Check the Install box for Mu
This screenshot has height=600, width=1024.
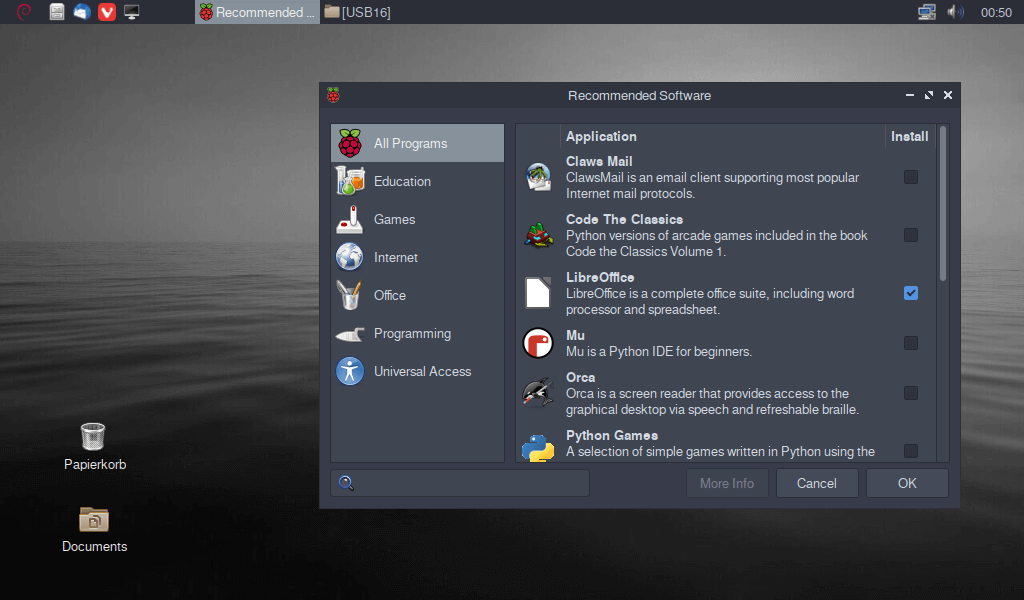click(910, 343)
